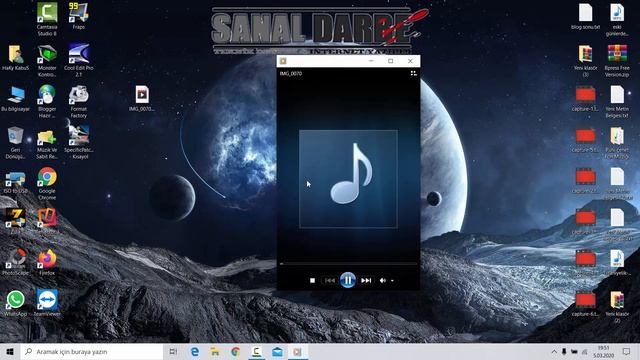Open the Yeni klasör (2) archive

617,307
